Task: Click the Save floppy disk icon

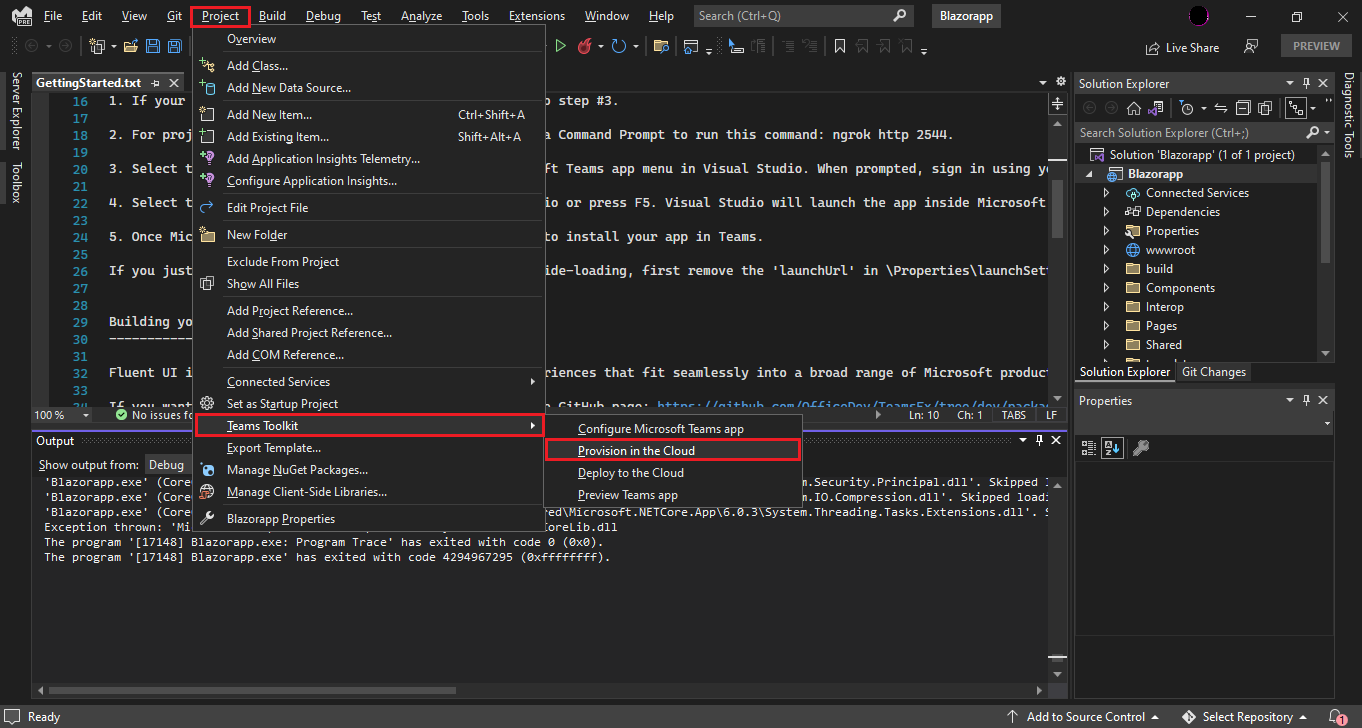Action: tap(152, 46)
